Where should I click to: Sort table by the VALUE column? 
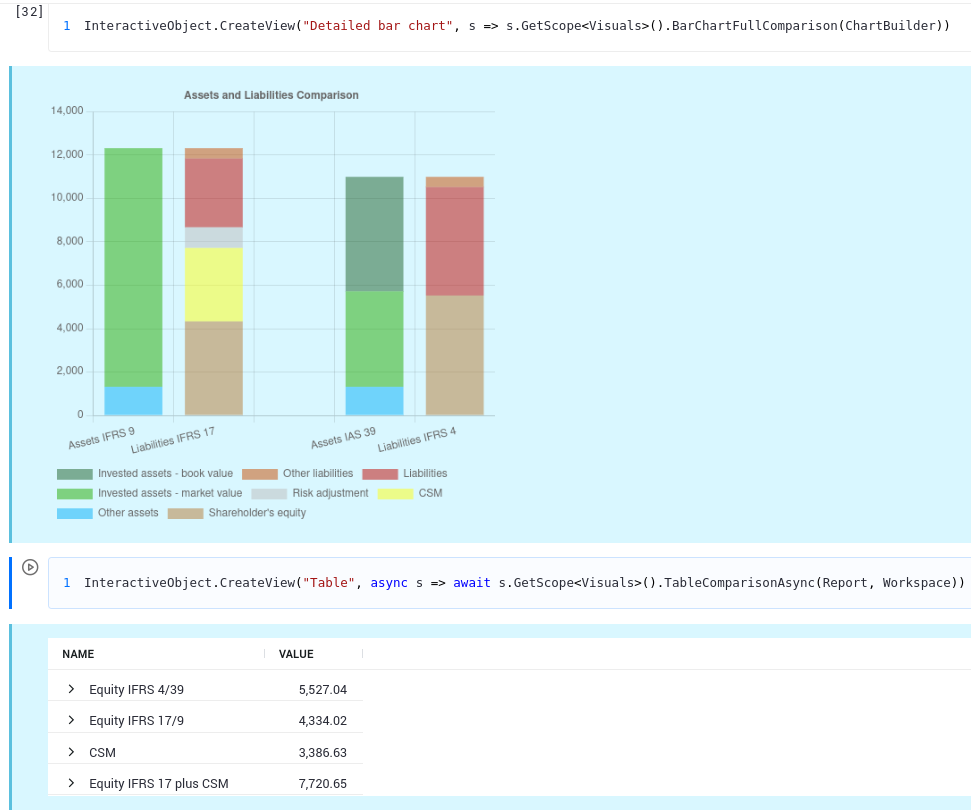[x=295, y=654]
